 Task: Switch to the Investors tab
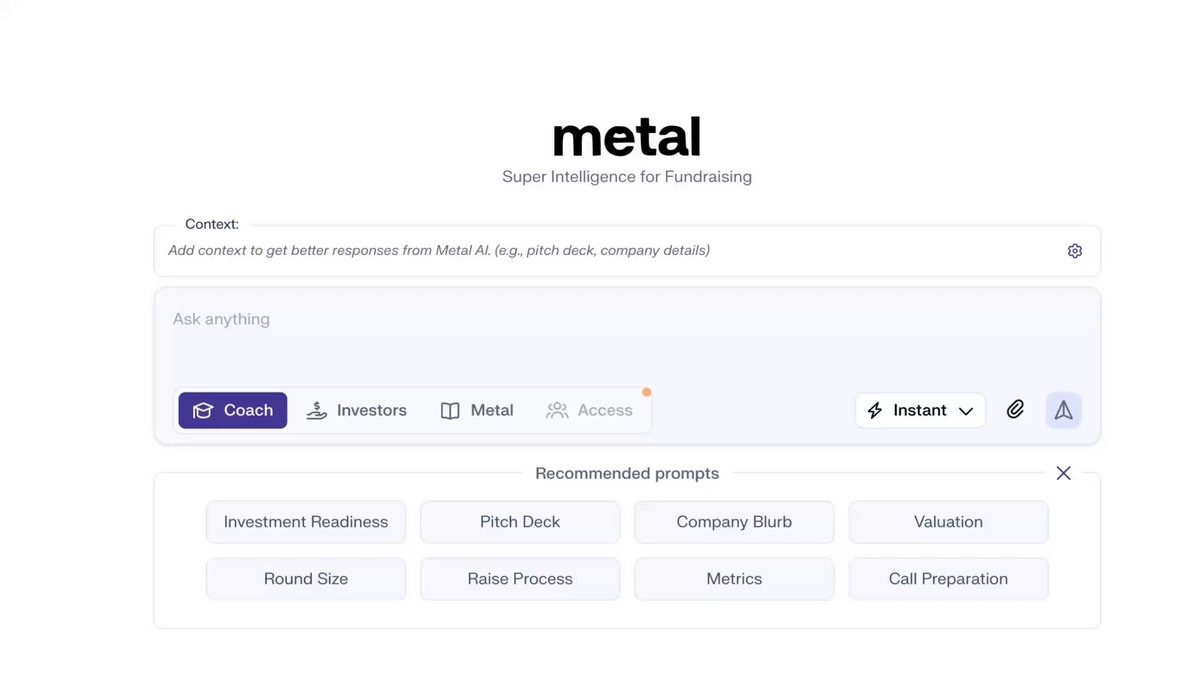[356, 410]
